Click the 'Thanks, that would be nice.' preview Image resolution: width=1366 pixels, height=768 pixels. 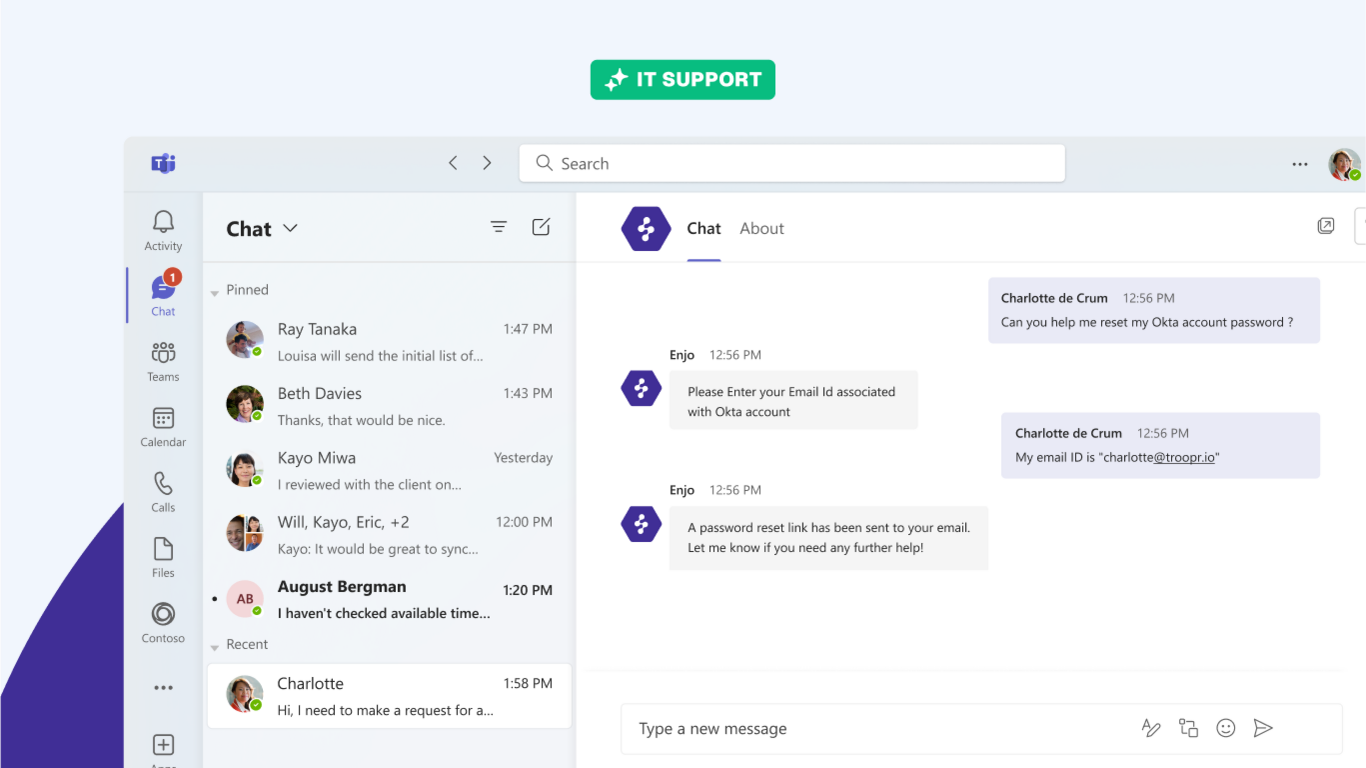point(361,420)
